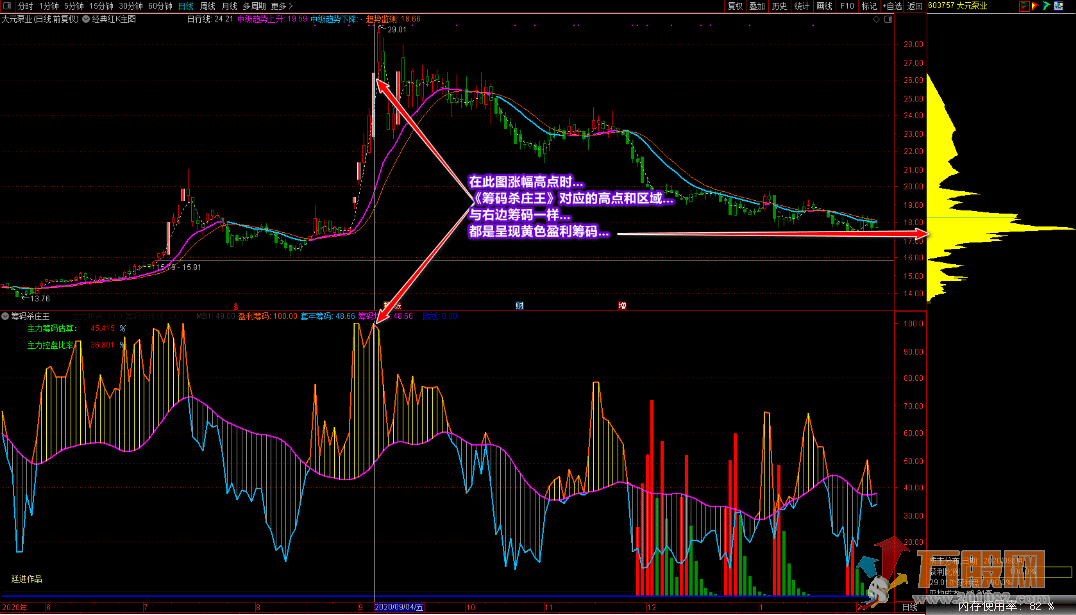Viewport: 1076px width, 615px height.
Task: Open the 历史 history button
Action: [x=779, y=5]
